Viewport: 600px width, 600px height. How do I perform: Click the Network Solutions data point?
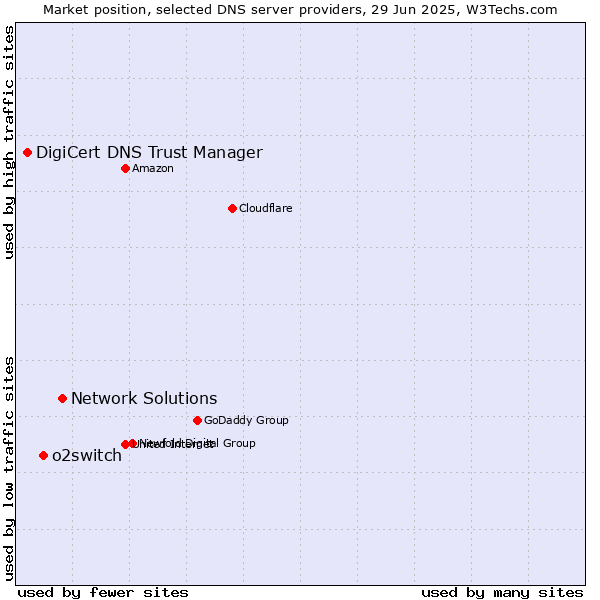[63, 399]
